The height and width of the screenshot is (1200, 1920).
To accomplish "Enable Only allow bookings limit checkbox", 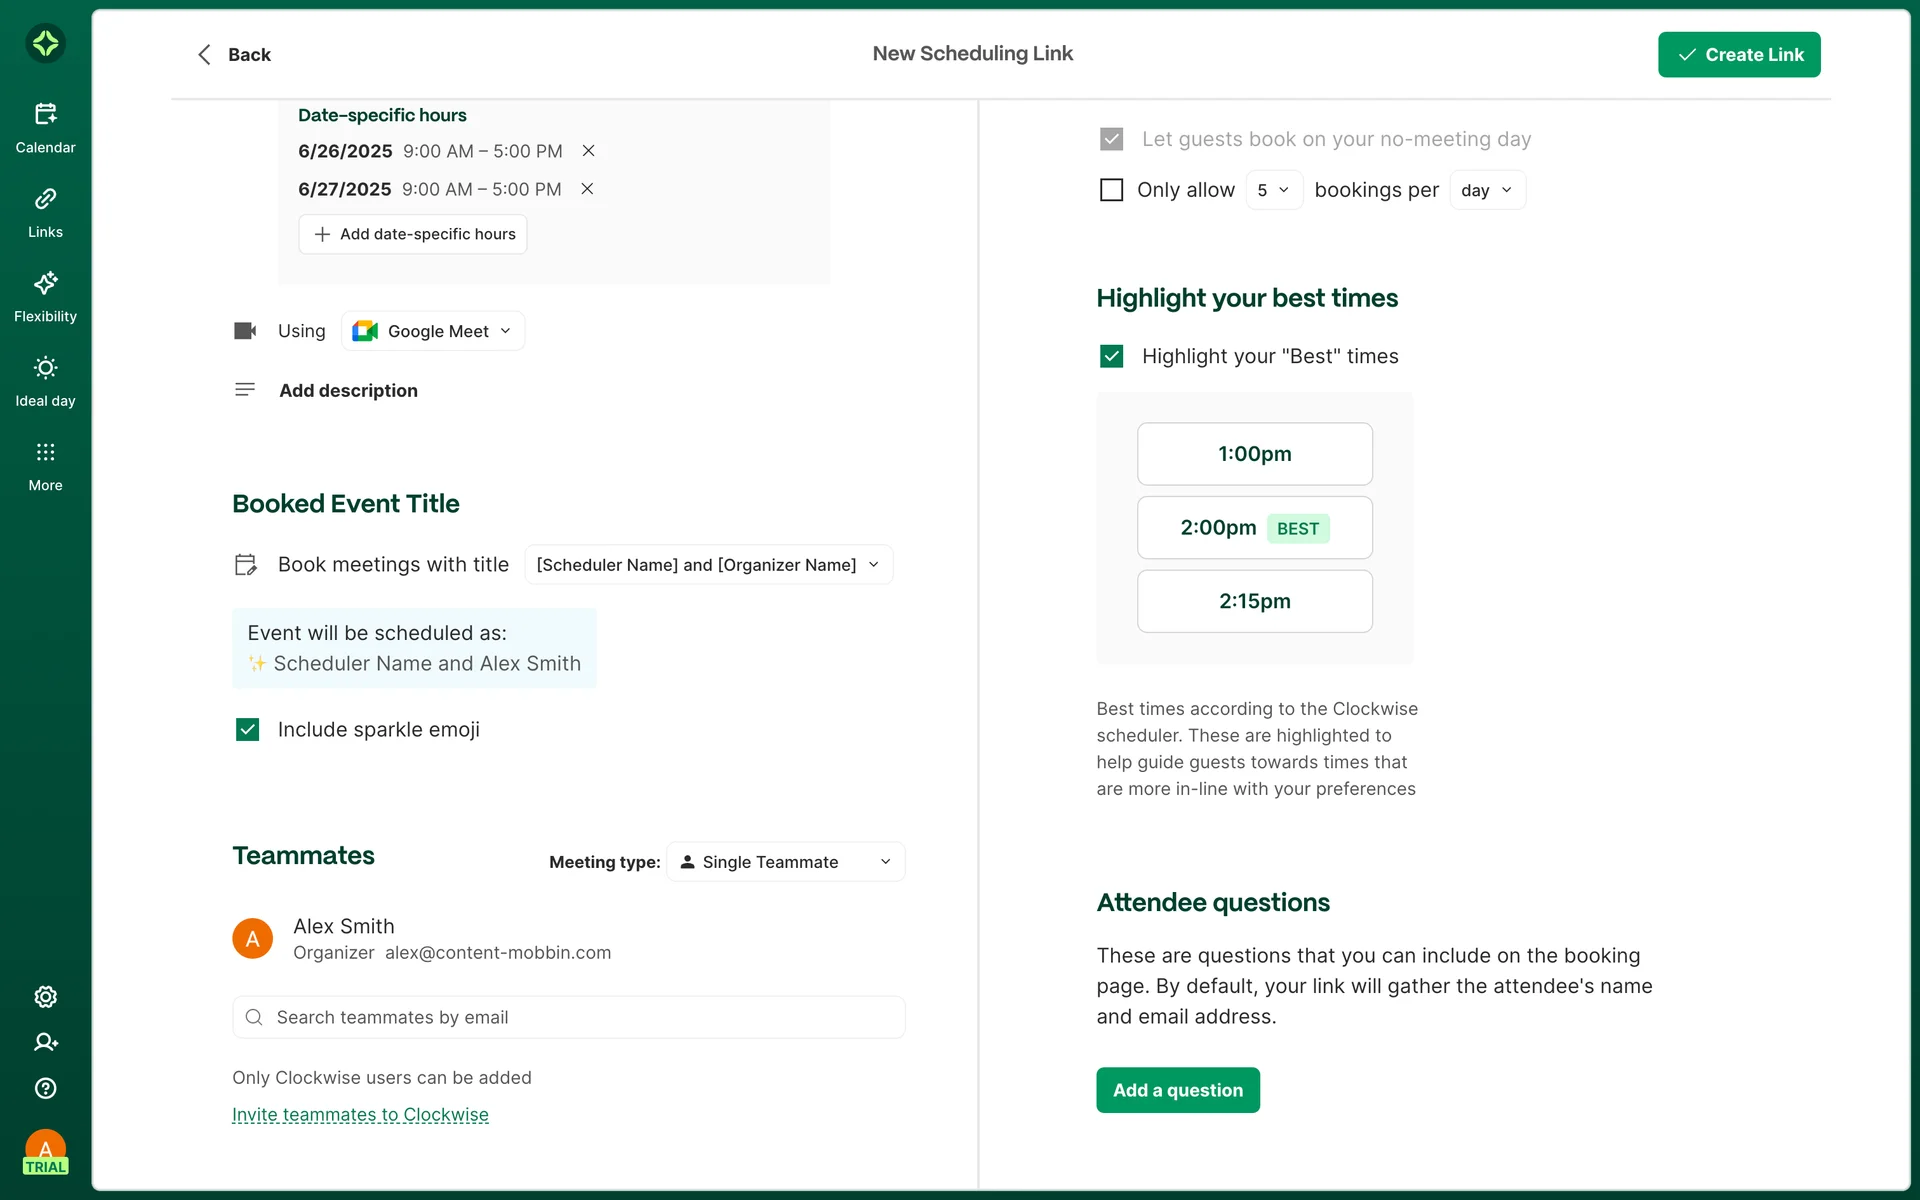I will [x=1111, y=190].
